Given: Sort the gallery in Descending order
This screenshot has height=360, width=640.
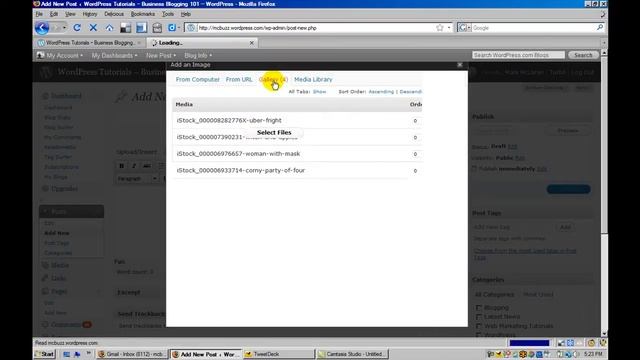Looking at the screenshot, I should click(411, 92).
